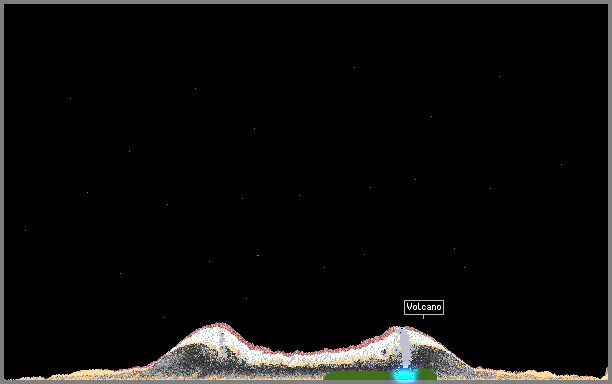Click green block left of the blue glow
This screenshot has height=384, width=612.
point(358,376)
